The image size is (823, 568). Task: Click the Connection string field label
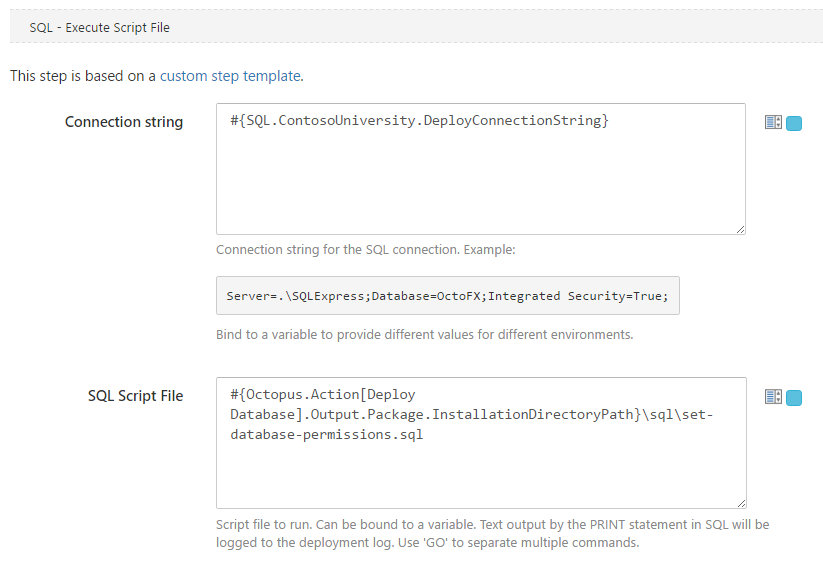tap(124, 122)
